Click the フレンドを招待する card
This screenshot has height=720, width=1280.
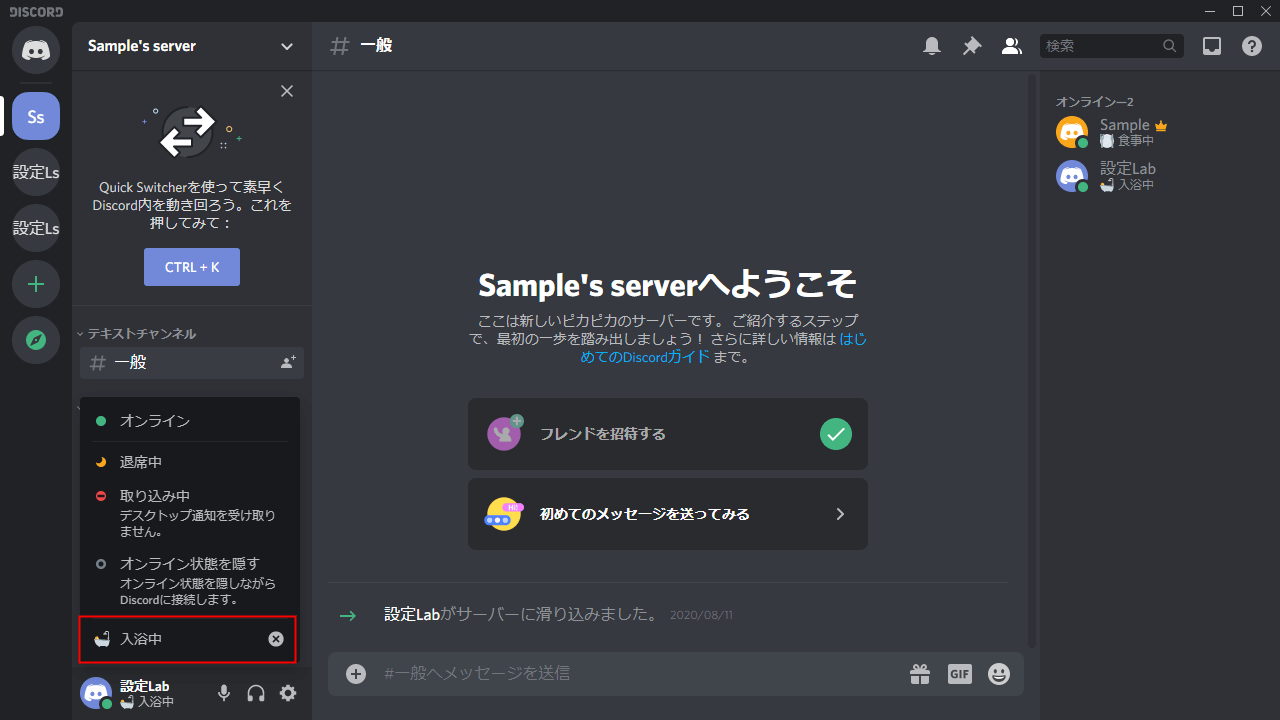coord(668,434)
